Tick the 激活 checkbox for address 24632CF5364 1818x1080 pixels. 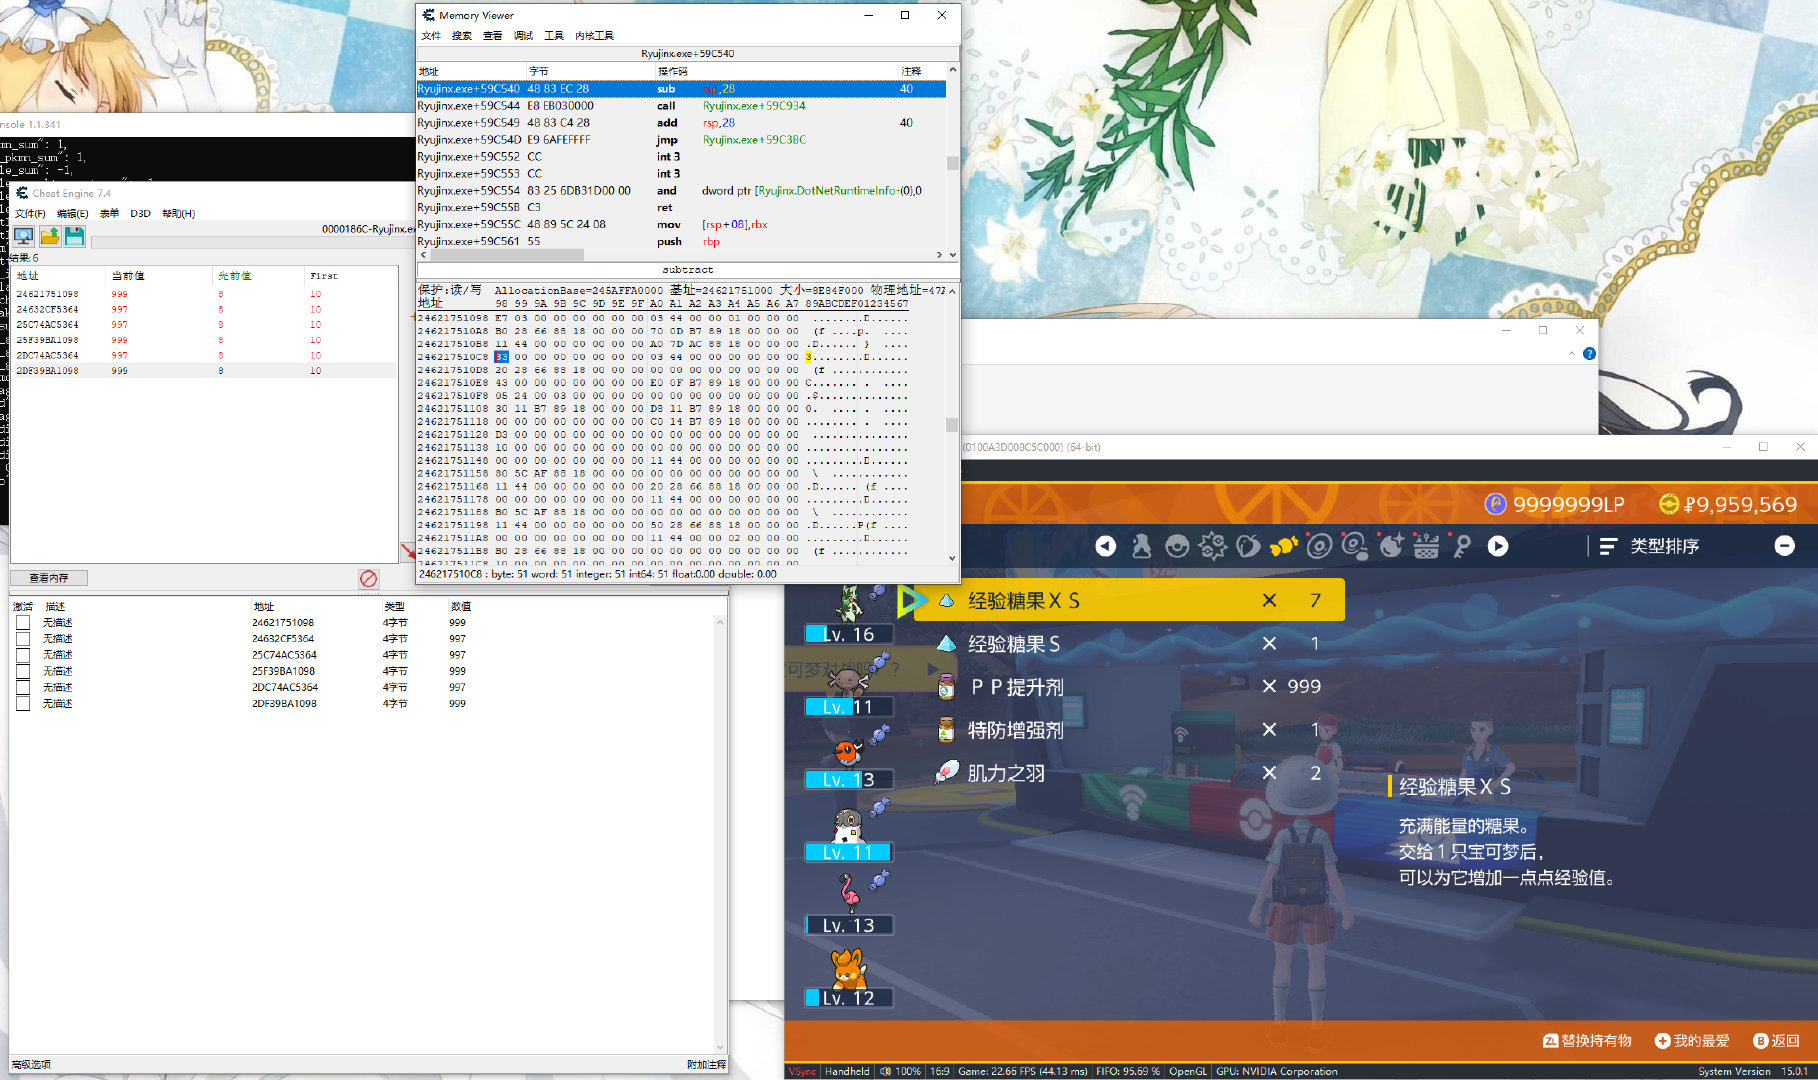tap(23, 638)
